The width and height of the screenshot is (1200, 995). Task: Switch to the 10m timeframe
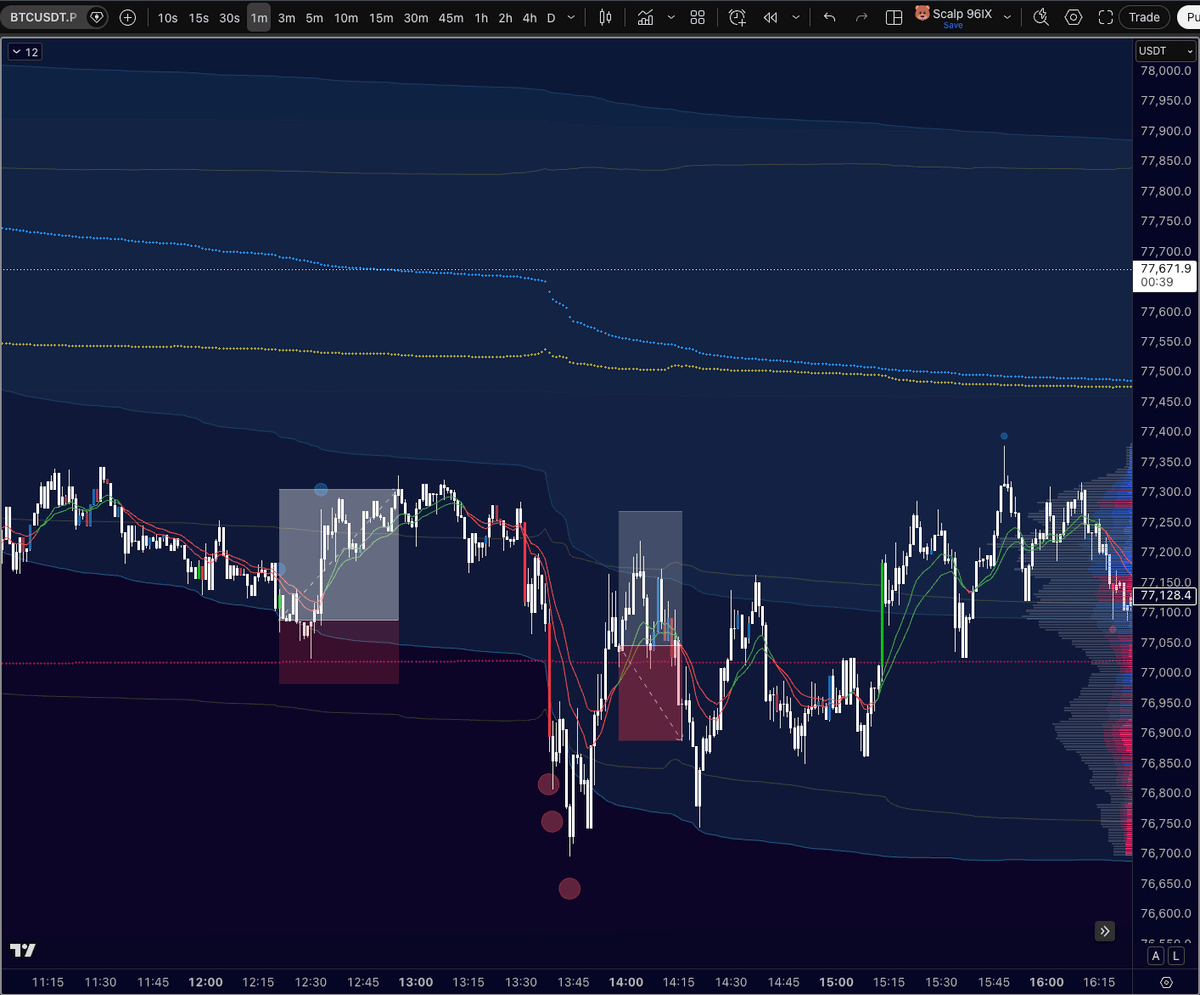click(346, 17)
